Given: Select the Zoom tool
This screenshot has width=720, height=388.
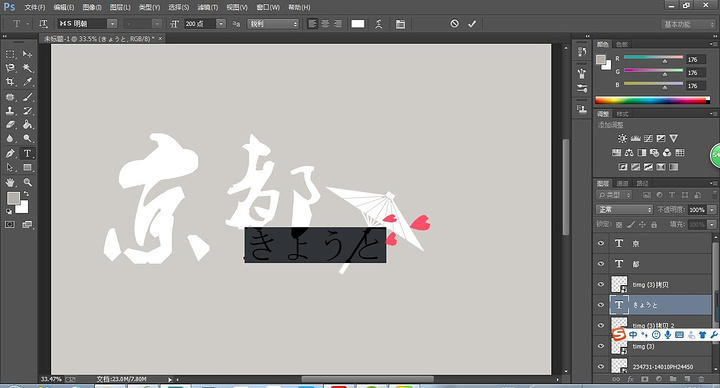Looking at the screenshot, I should coord(28,182).
